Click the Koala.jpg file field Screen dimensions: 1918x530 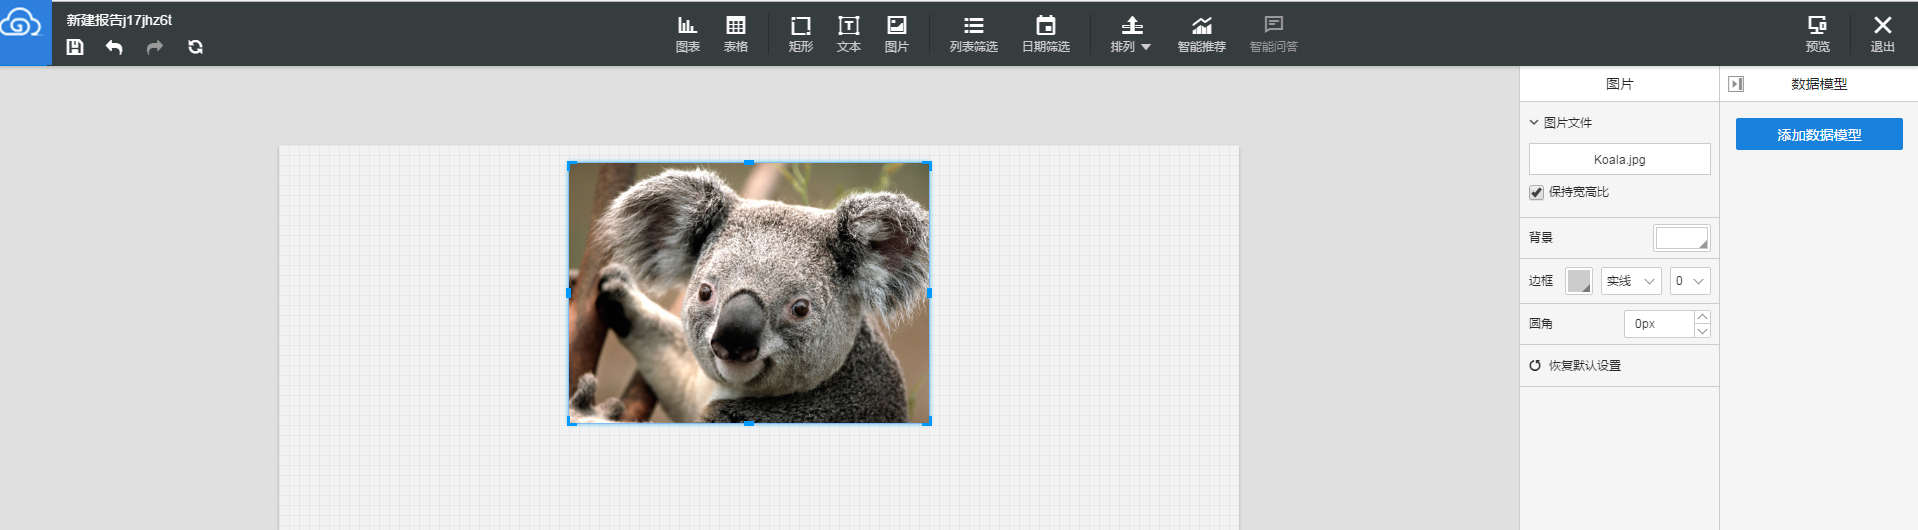point(1619,159)
